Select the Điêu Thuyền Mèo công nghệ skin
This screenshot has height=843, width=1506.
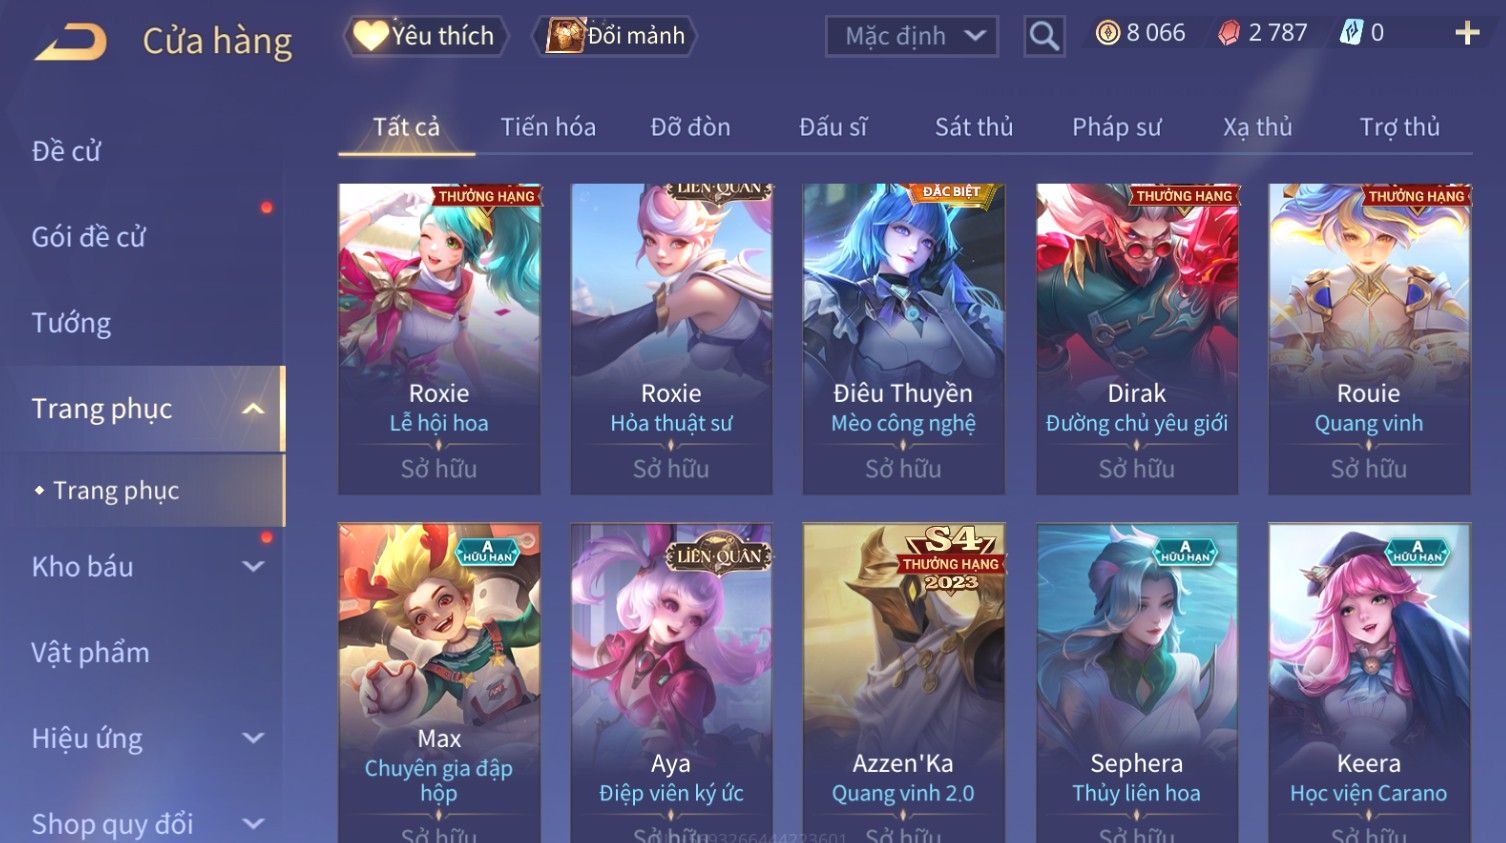point(903,339)
